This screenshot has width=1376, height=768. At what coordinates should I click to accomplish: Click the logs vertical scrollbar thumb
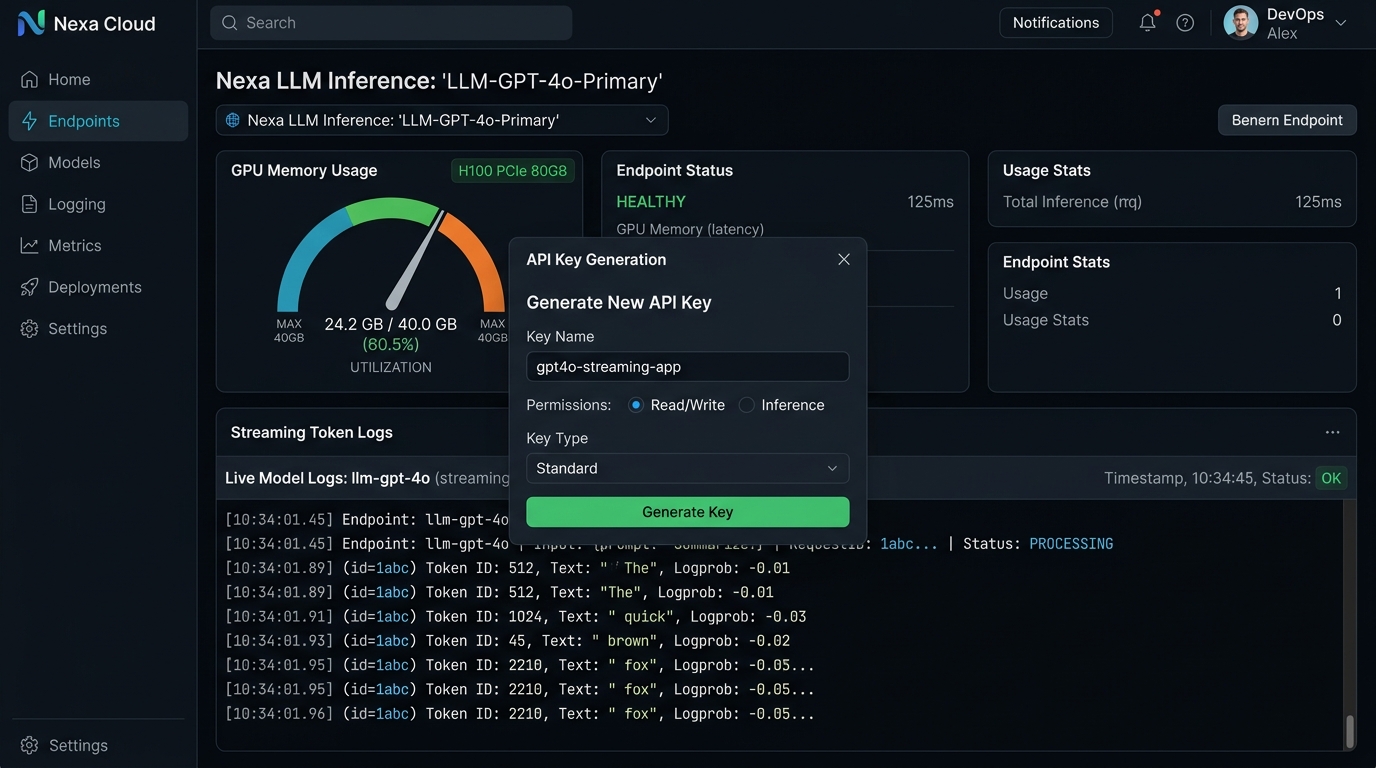click(1349, 731)
